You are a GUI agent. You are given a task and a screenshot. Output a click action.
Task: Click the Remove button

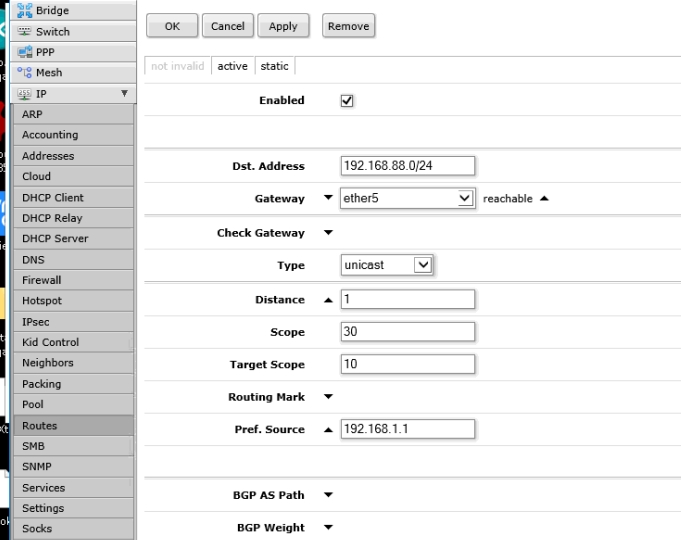point(349,26)
